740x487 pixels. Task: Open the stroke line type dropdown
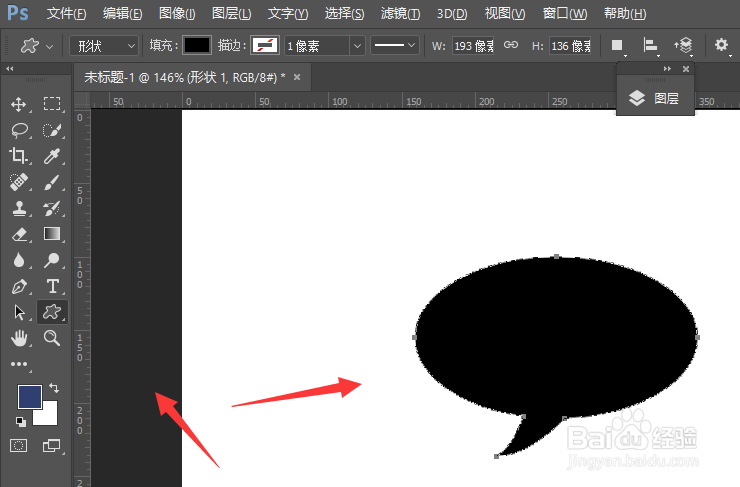(x=395, y=45)
